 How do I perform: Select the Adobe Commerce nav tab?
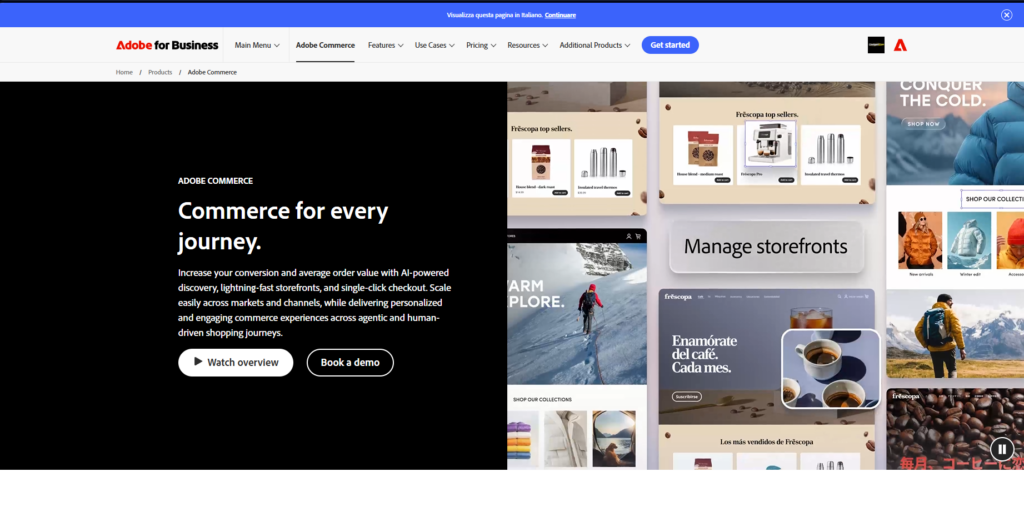click(325, 45)
